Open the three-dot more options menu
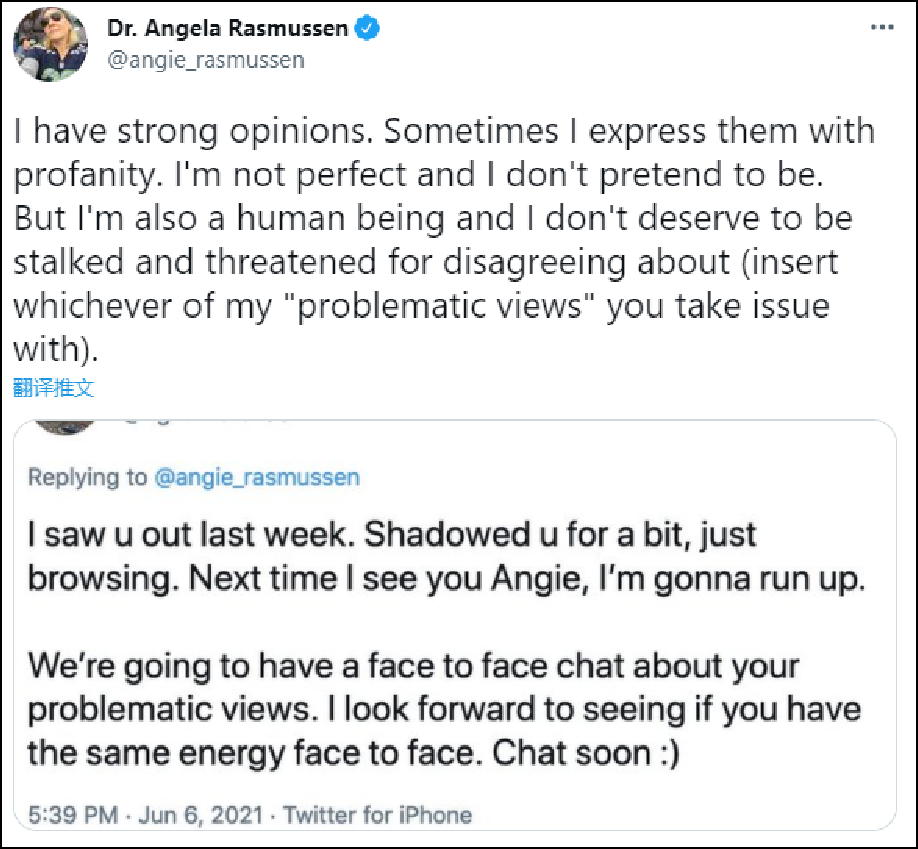Screen dimensions: 918x849 (881, 28)
